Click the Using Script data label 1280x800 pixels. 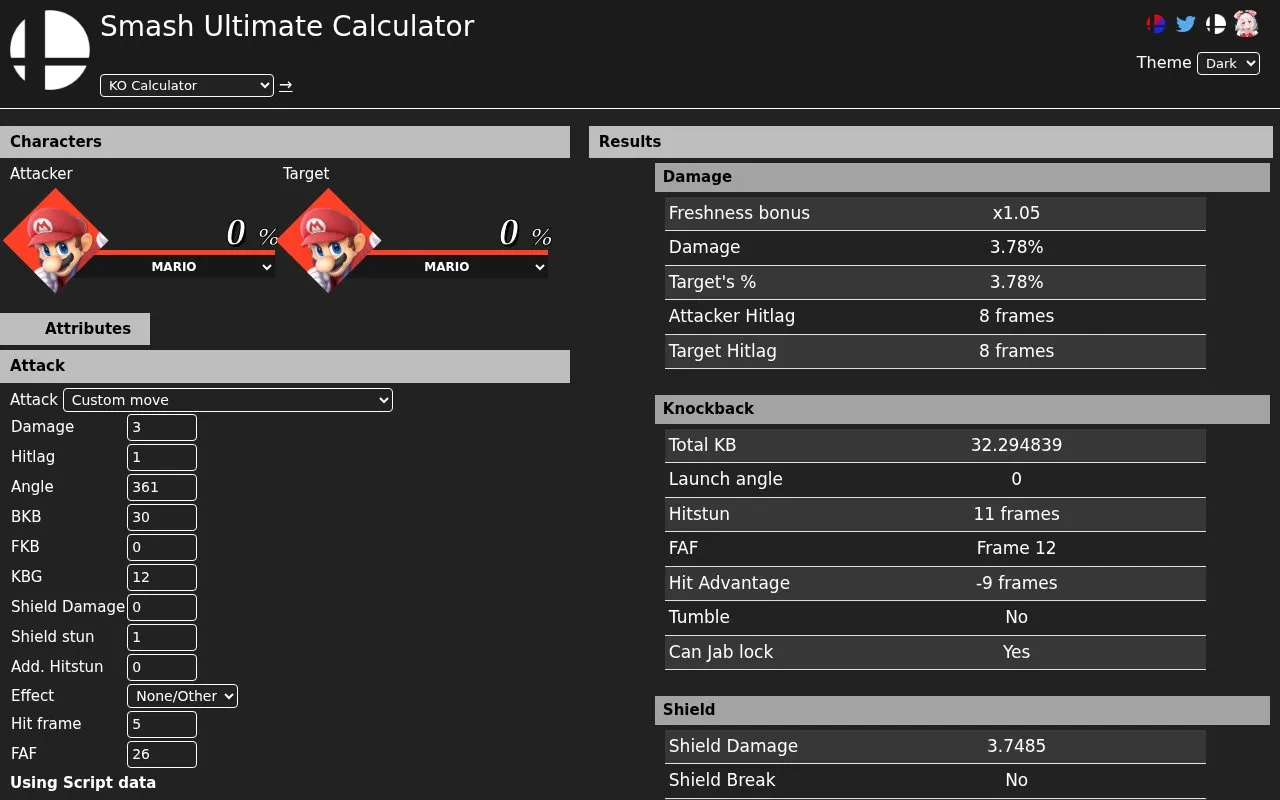pyautogui.click(x=83, y=783)
